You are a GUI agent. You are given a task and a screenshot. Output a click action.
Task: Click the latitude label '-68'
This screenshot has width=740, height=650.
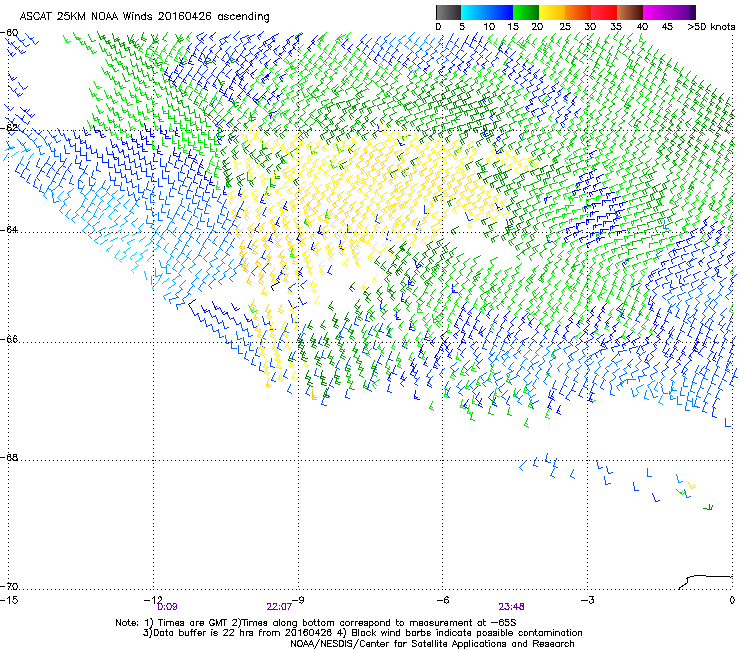[10, 457]
